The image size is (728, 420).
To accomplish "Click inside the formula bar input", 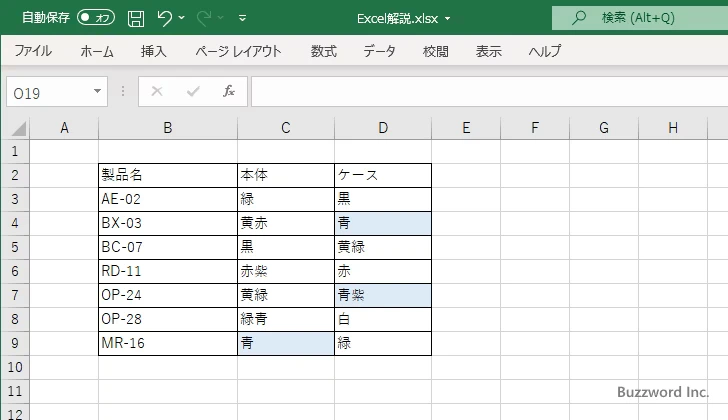I will (489, 91).
